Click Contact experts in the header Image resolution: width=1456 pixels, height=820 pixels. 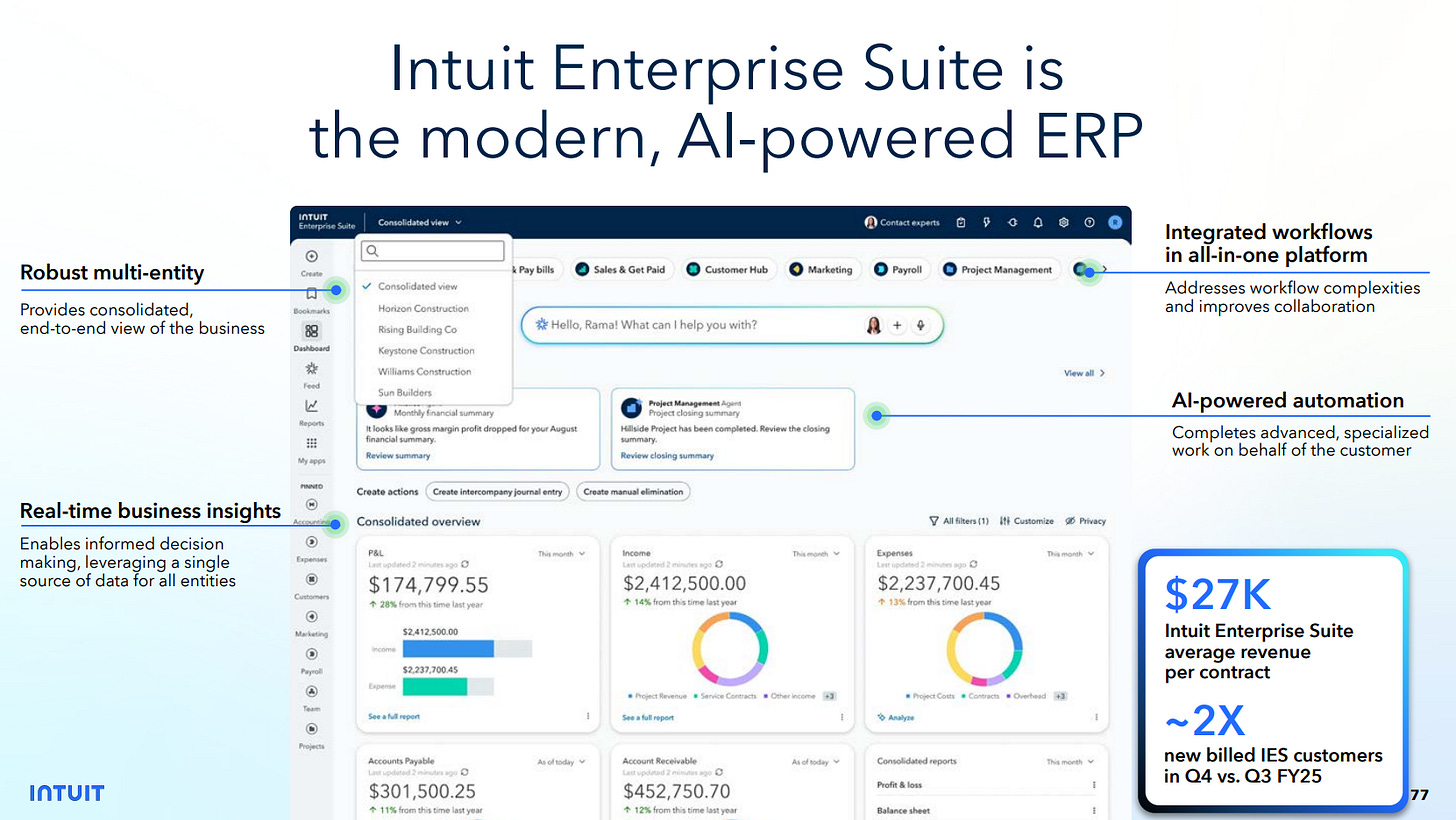(902, 223)
